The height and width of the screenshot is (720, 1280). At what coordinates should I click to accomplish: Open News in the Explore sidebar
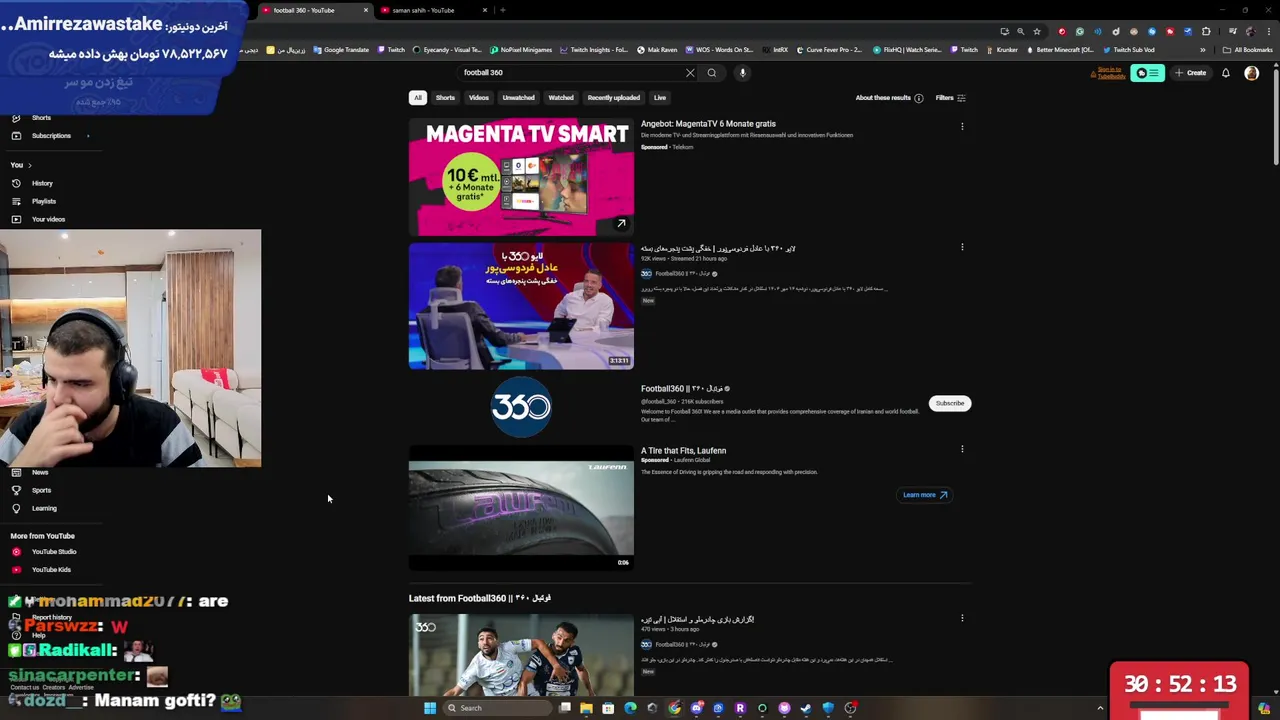(x=40, y=472)
